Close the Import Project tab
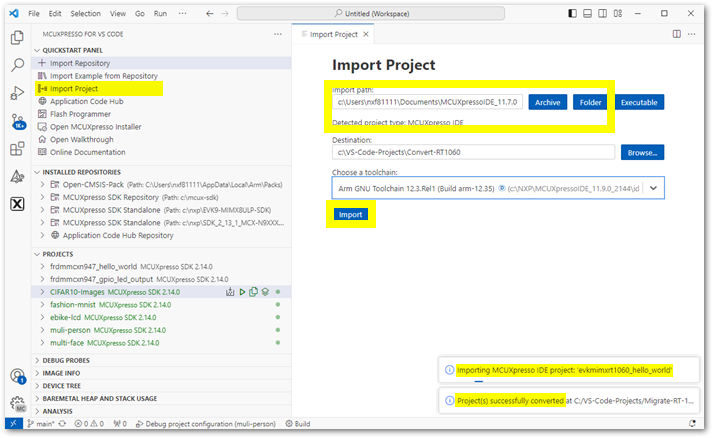The height and width of the screenshot is (438, 713). click(x=366, y=35)
